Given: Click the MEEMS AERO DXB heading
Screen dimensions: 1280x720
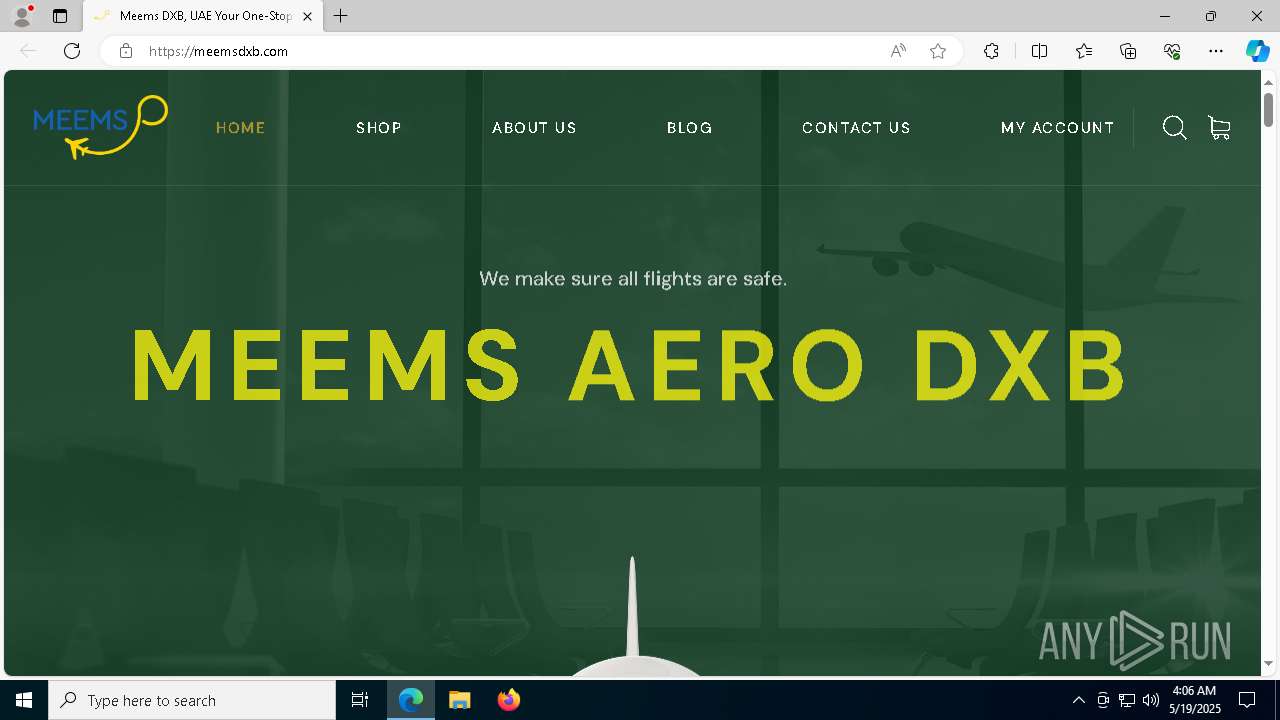Looking at the screenshot, I should click(x=630, y=365).
